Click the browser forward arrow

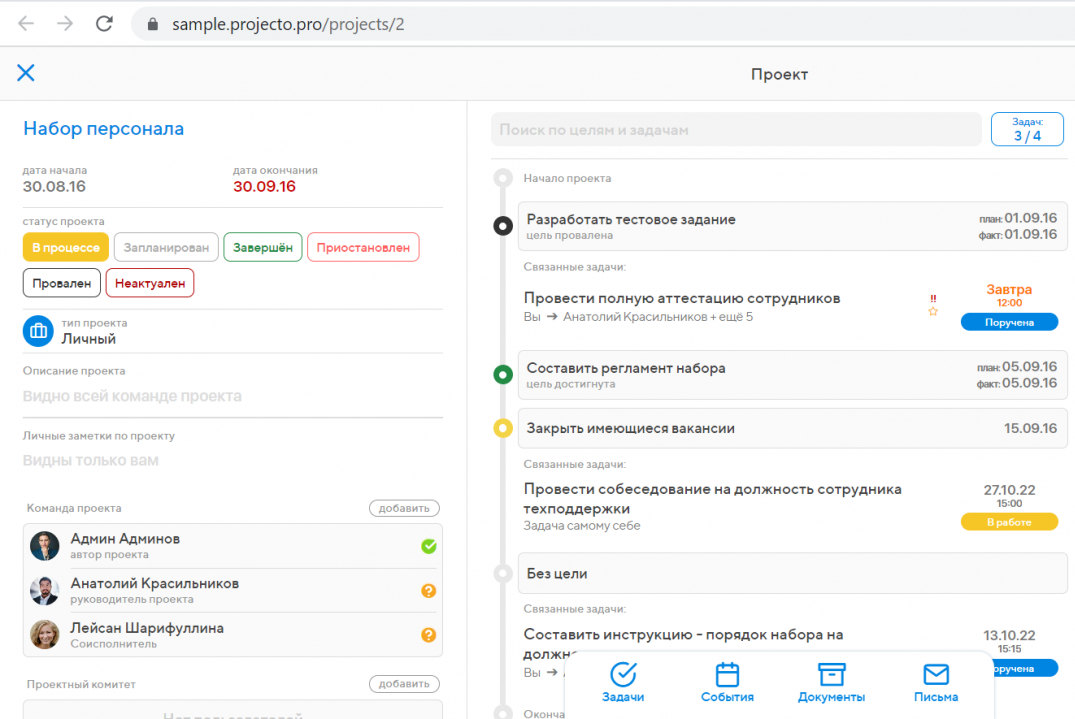[65, 24]
